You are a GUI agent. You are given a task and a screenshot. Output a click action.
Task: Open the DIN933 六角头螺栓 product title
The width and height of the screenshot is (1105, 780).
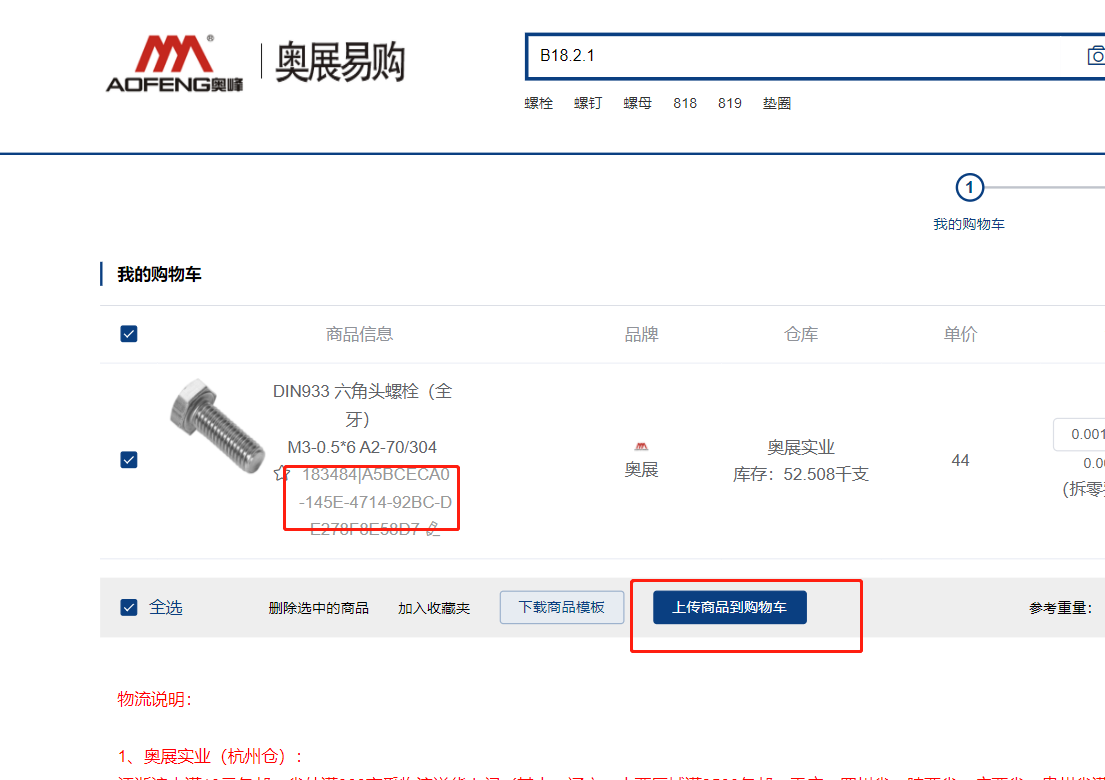[362, 405]
